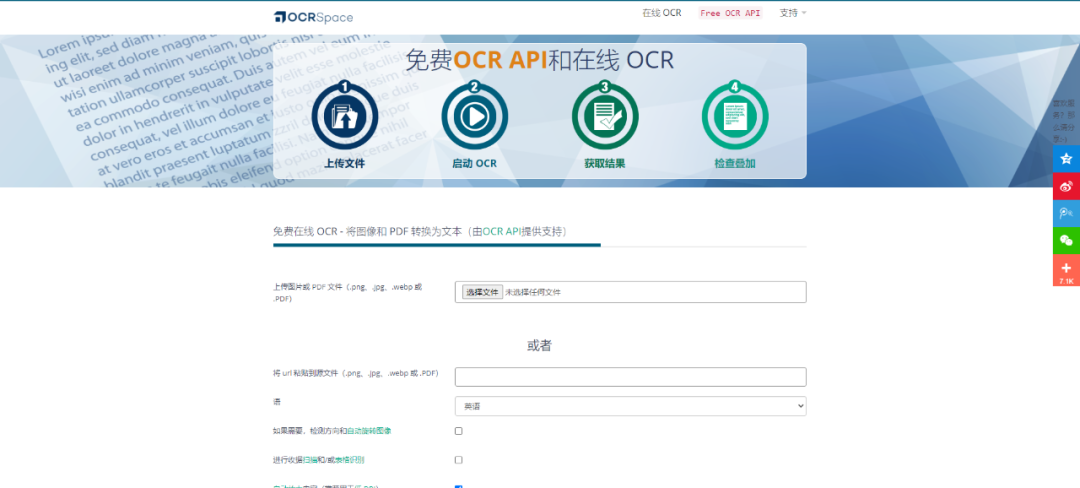1080x488 pixels.
Task: Enable the auto-rotate image checkbox
Action: click(459, 431)
